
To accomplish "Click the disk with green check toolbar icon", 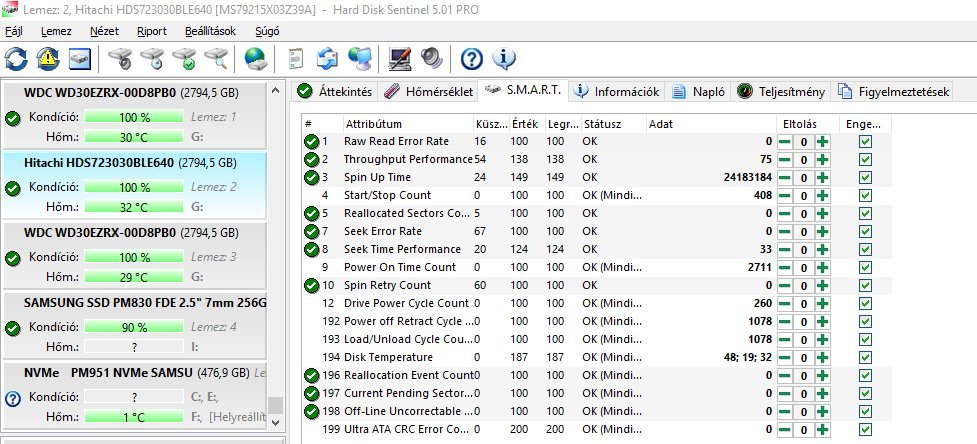I will [x=184, y=59].
